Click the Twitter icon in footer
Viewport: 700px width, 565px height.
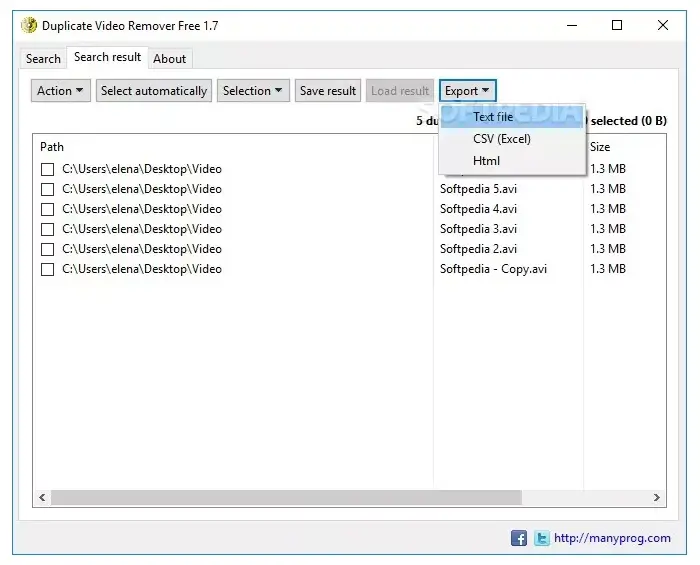tap(541, 538)
